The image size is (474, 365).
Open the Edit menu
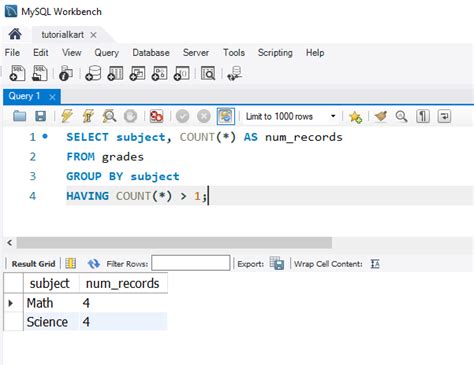(41, 53)
